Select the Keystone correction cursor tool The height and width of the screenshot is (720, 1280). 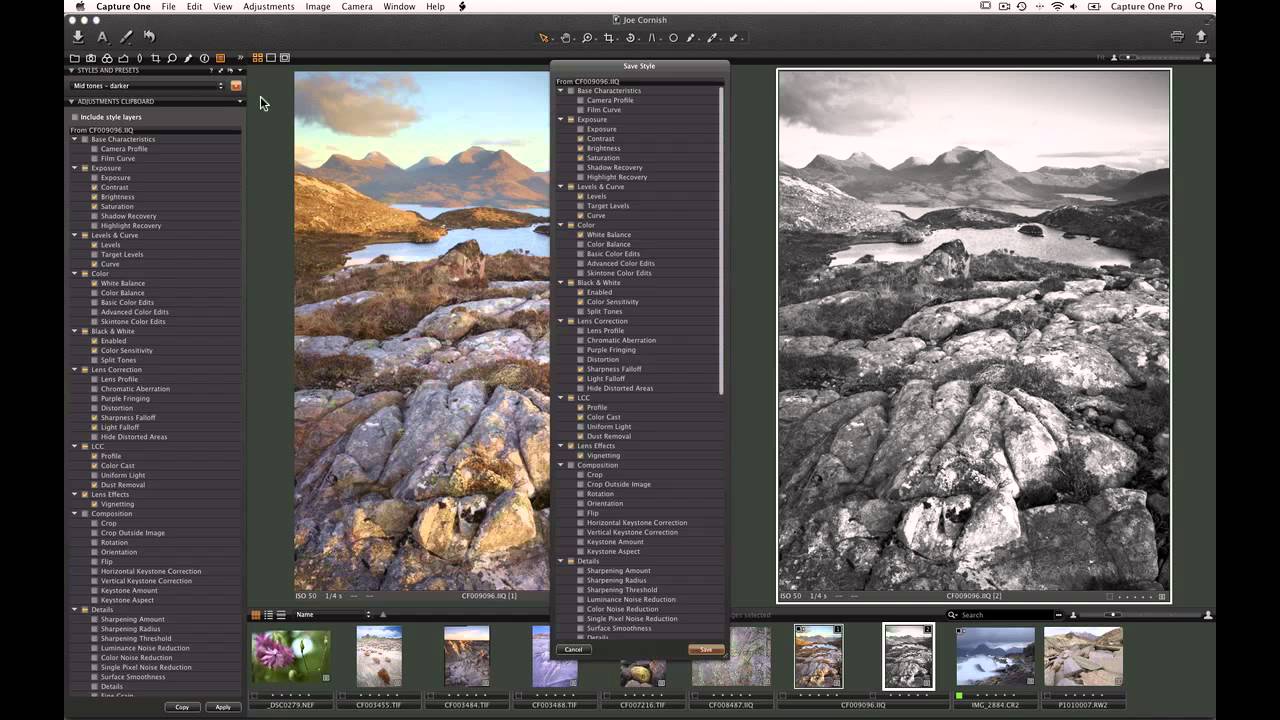[652, 38]
